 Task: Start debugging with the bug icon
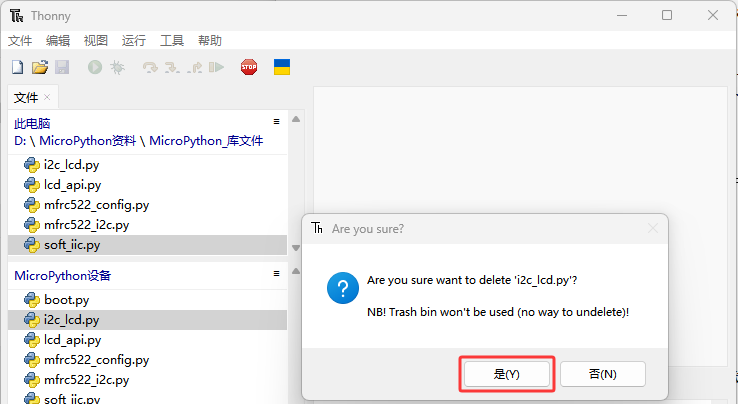coord(117,67)
